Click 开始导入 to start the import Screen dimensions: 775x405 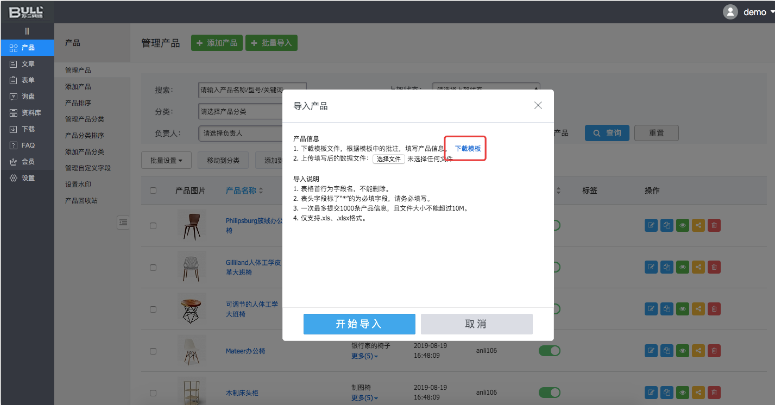359,324
